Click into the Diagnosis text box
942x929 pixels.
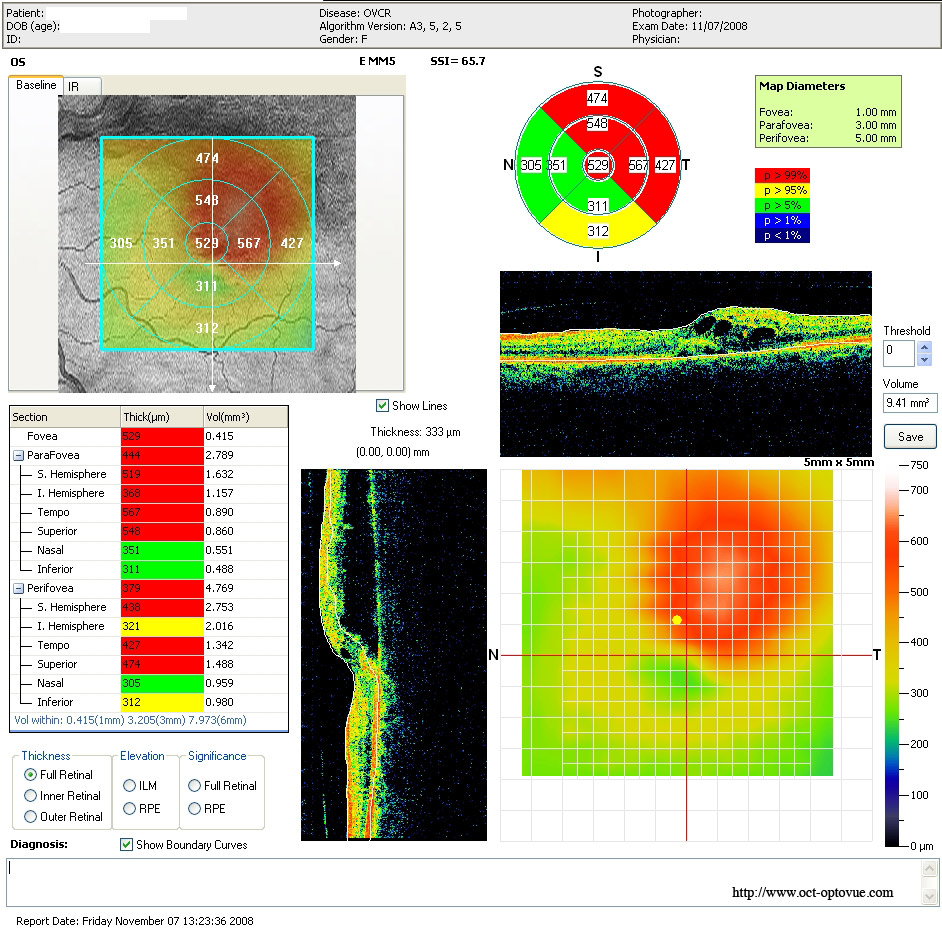tap(464, 882)
